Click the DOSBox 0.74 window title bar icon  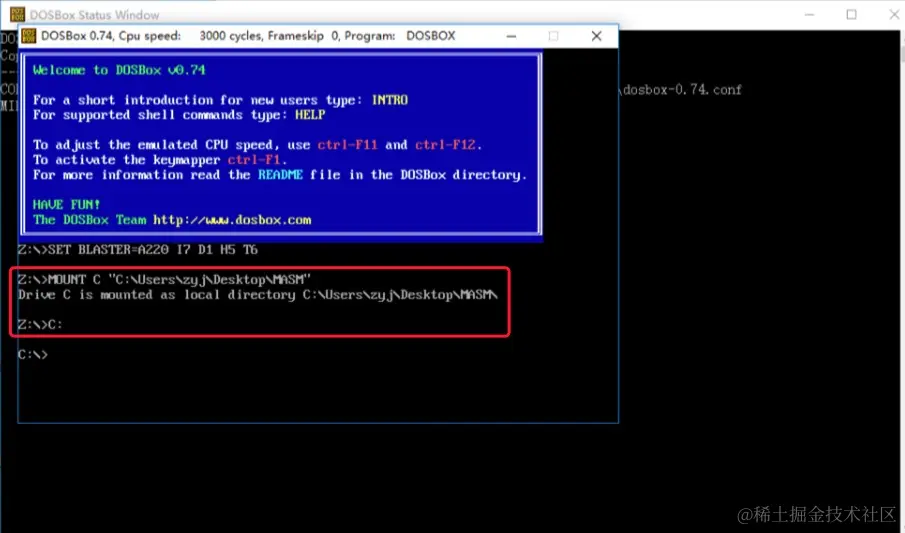click(x=28, y=36)
